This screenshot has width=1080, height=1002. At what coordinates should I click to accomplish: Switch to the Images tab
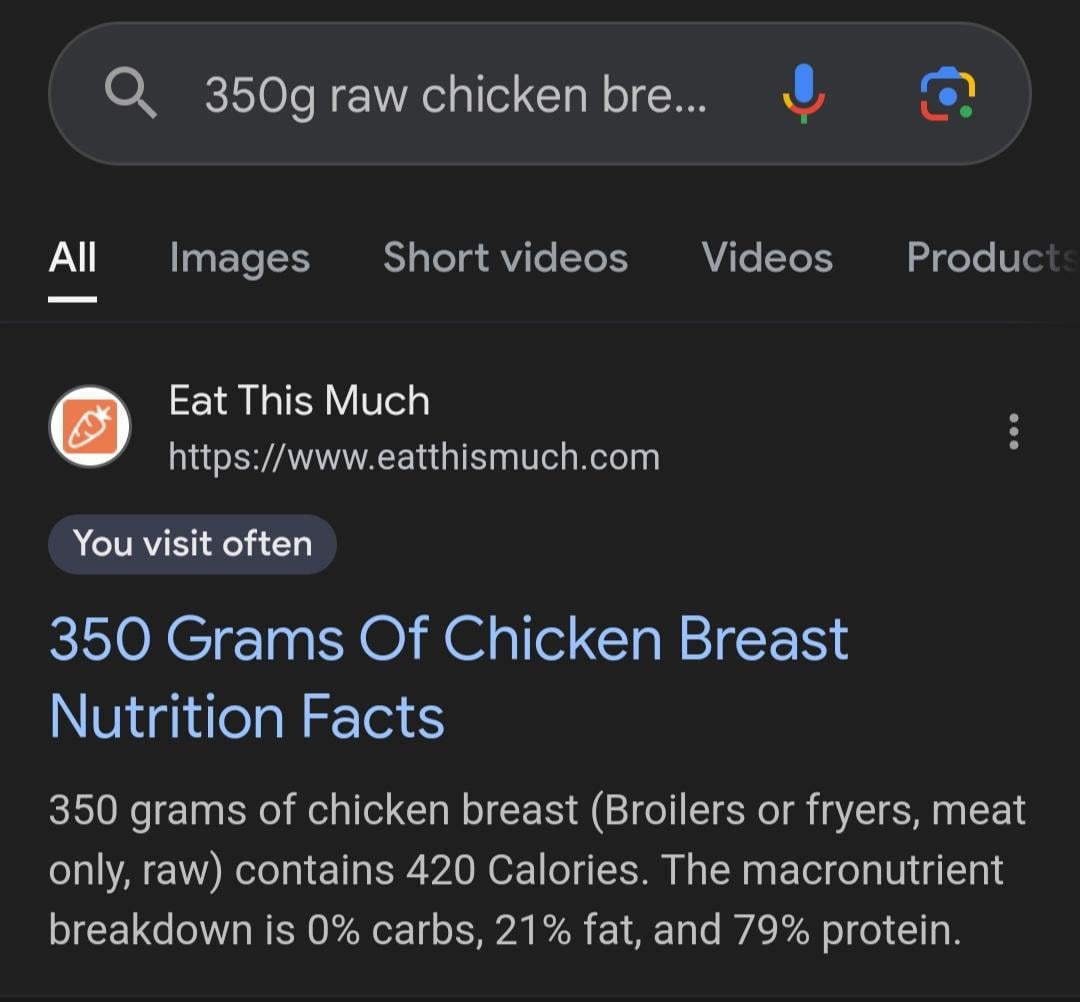tap(240, 258)
